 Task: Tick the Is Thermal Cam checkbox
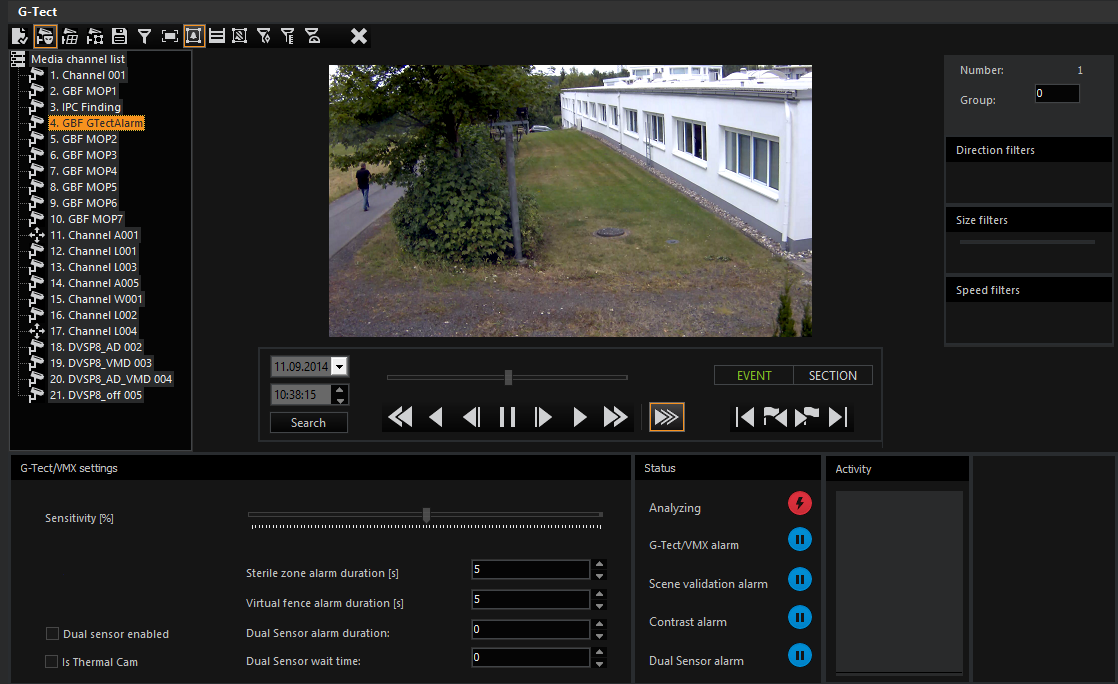51,662
